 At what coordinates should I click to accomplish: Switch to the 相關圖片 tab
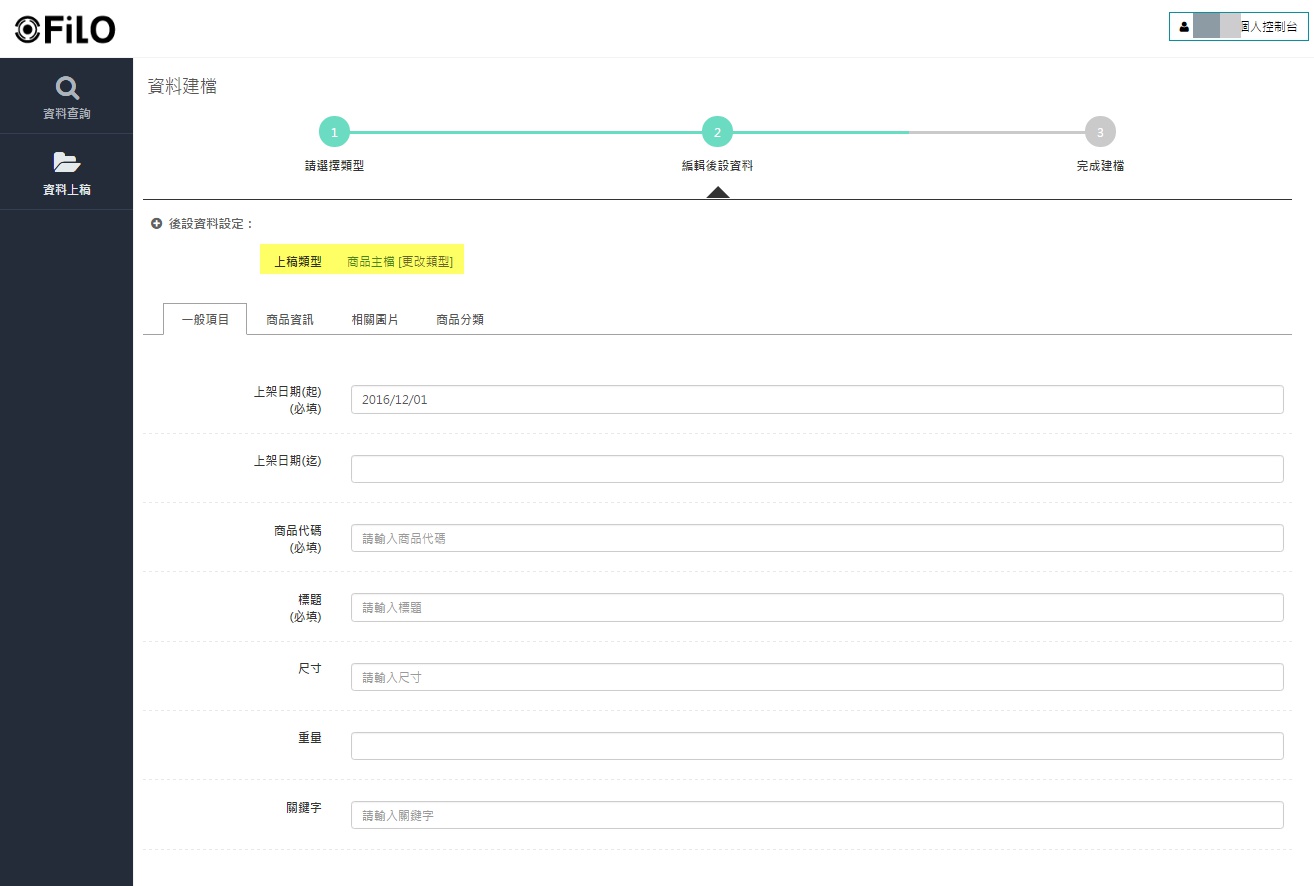click(375, 320)
